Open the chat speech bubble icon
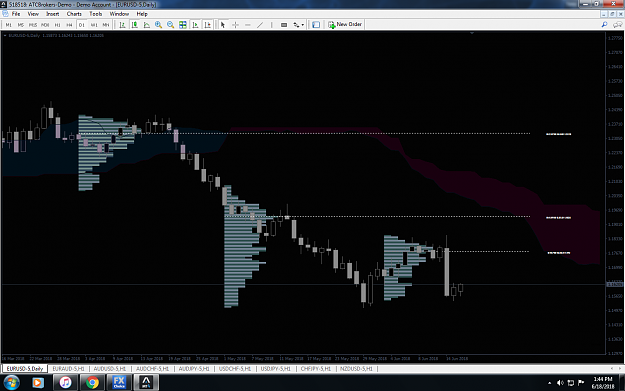625x391 pixels. point(617,25)
